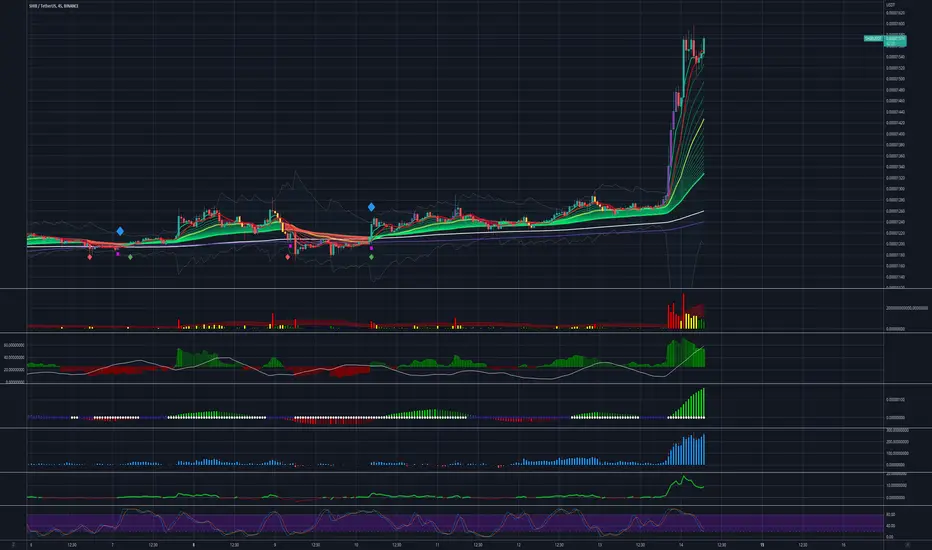Click the day 12 label on time axis
This screenshot has width=932, height=550.
(x=518, y=545)
